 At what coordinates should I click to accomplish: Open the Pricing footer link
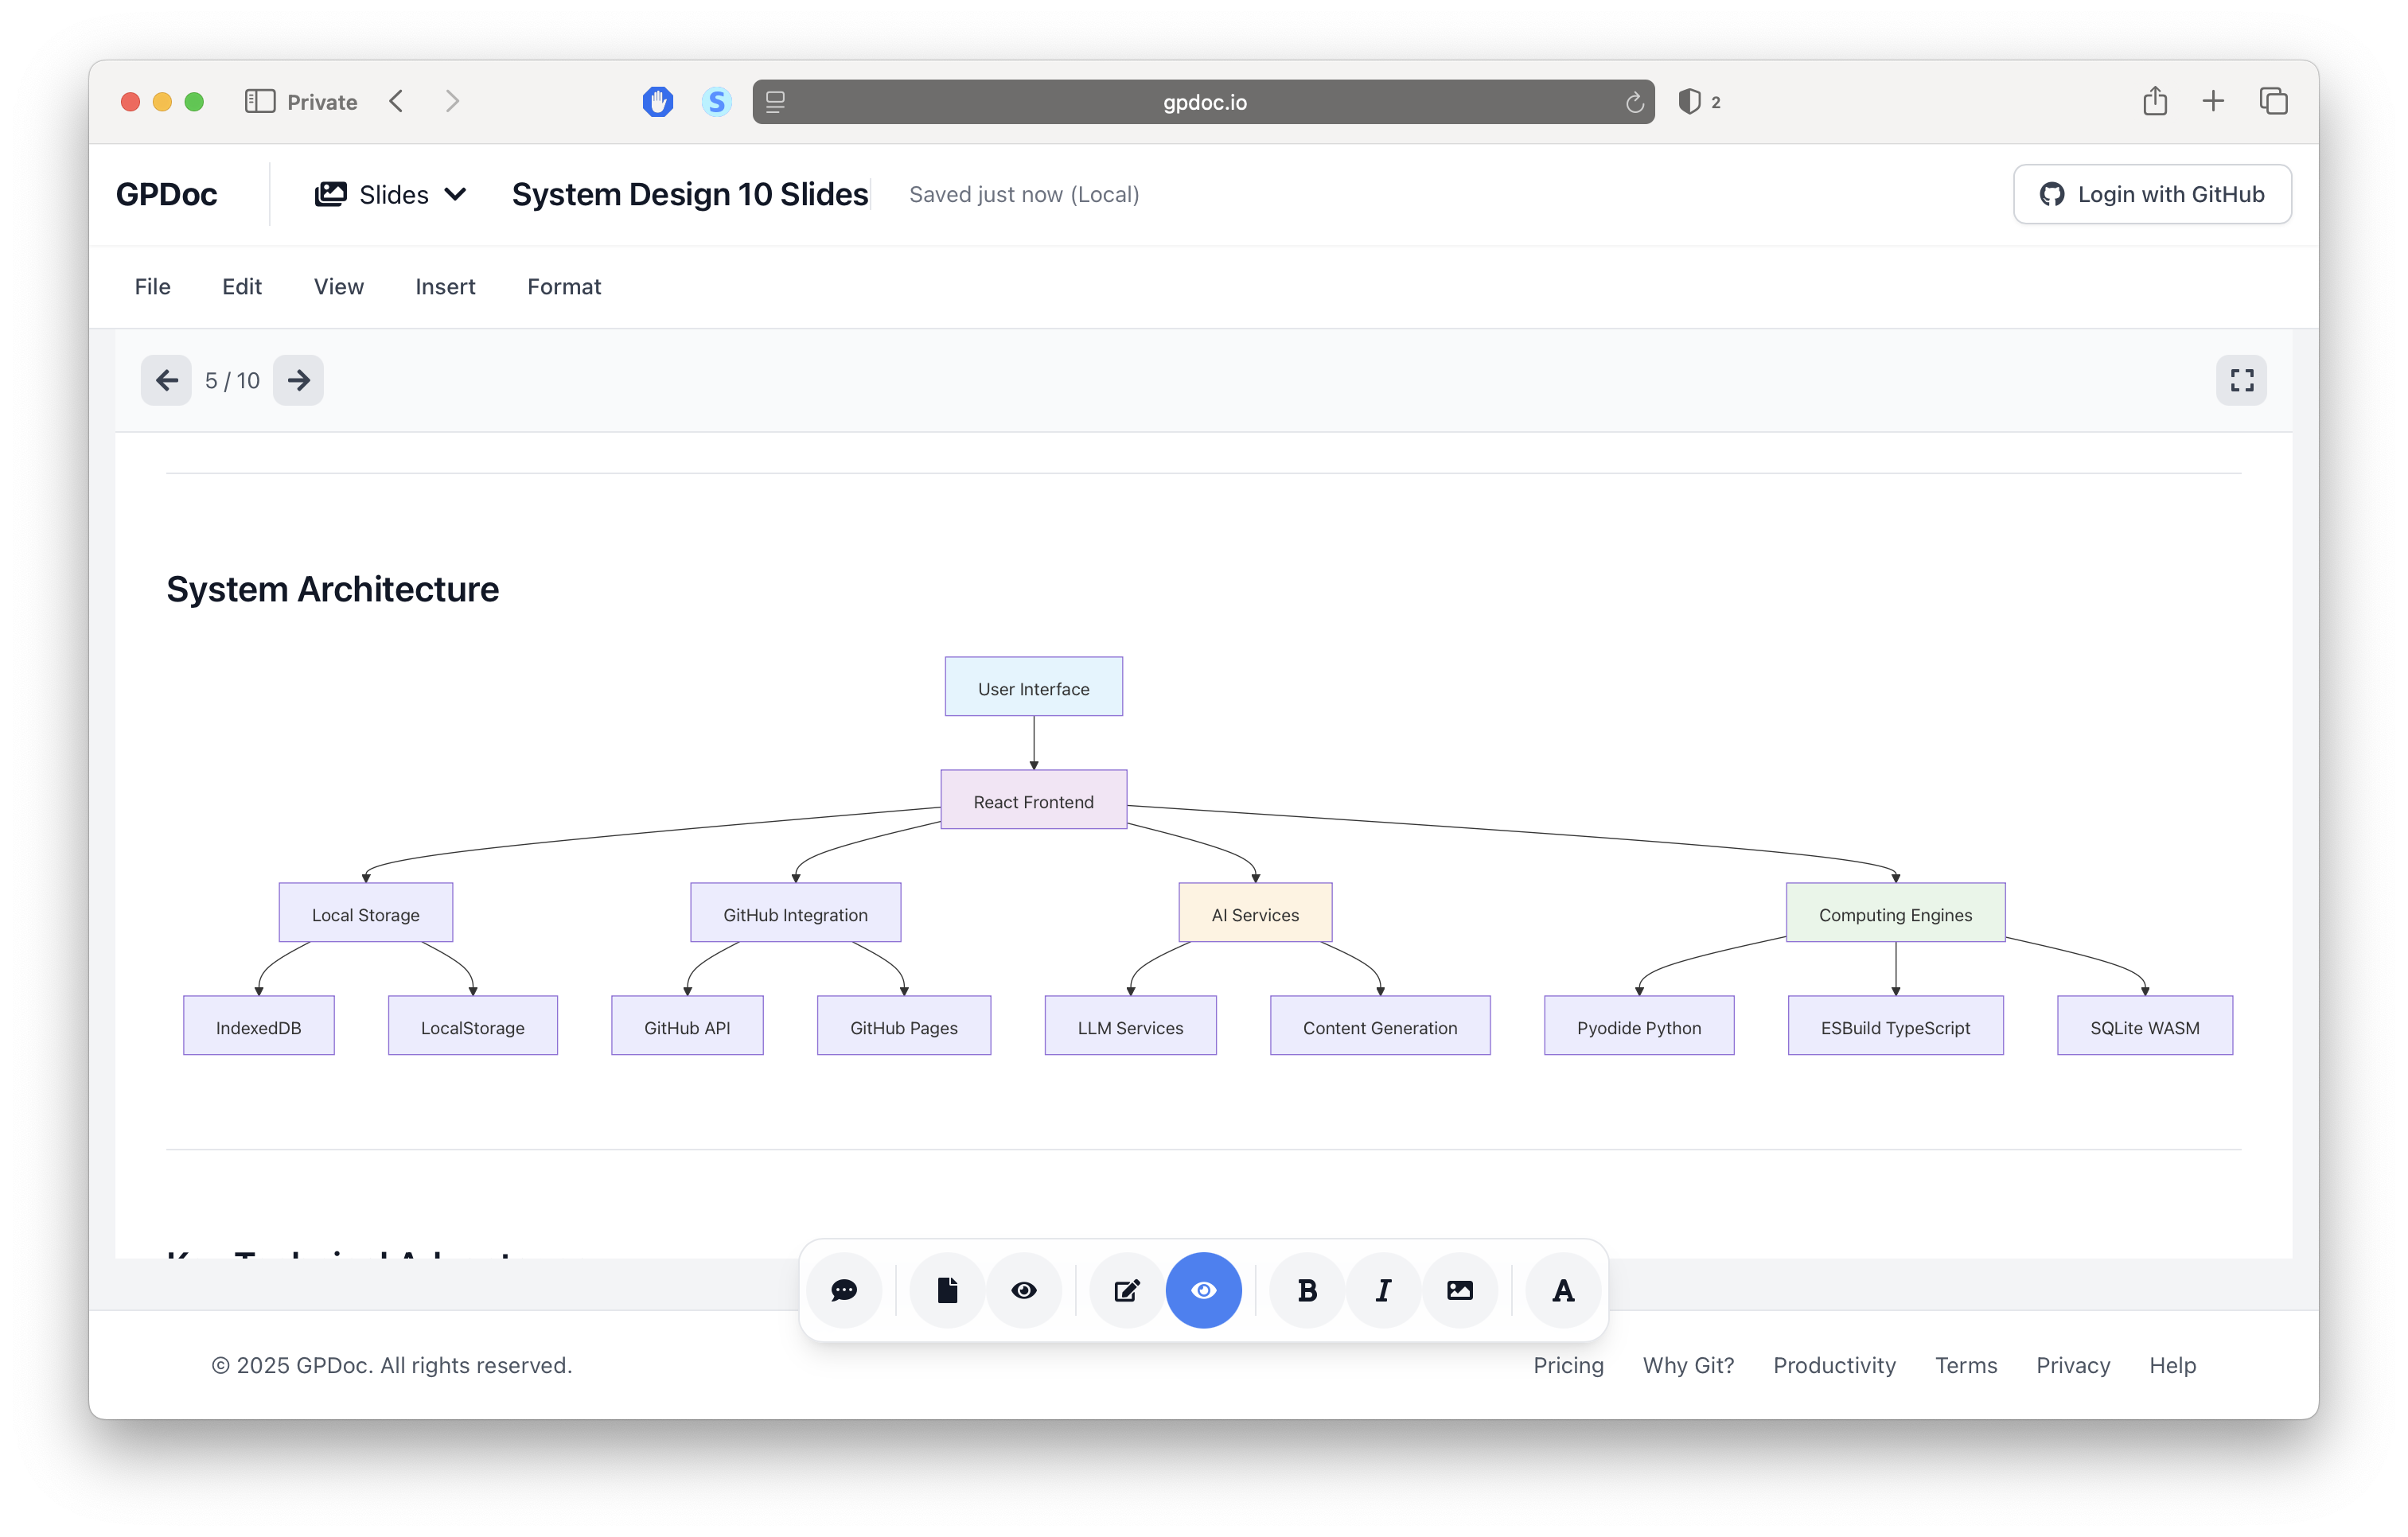coord(1568,1365)
